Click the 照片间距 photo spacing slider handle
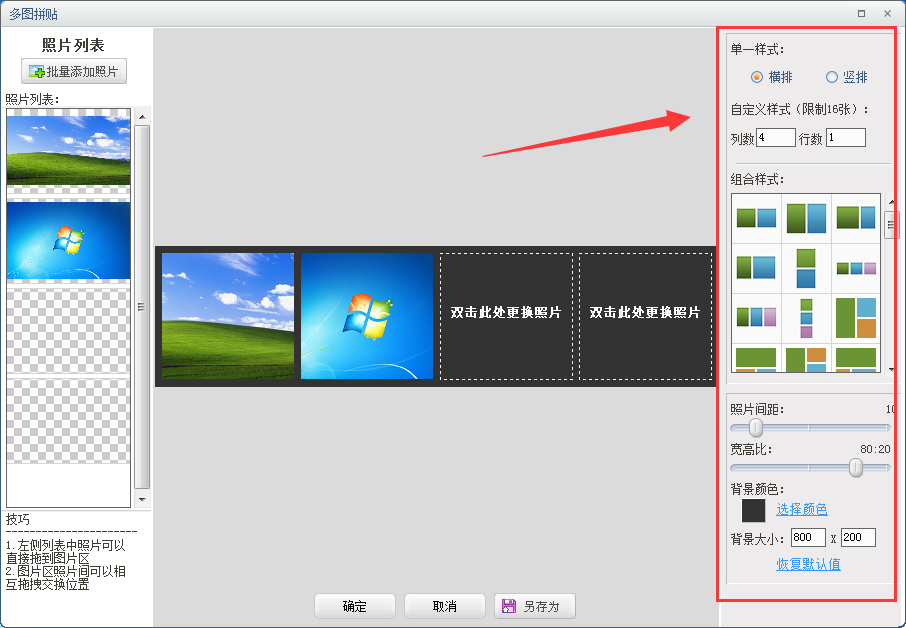906x628 pixels. coord(755,427)
